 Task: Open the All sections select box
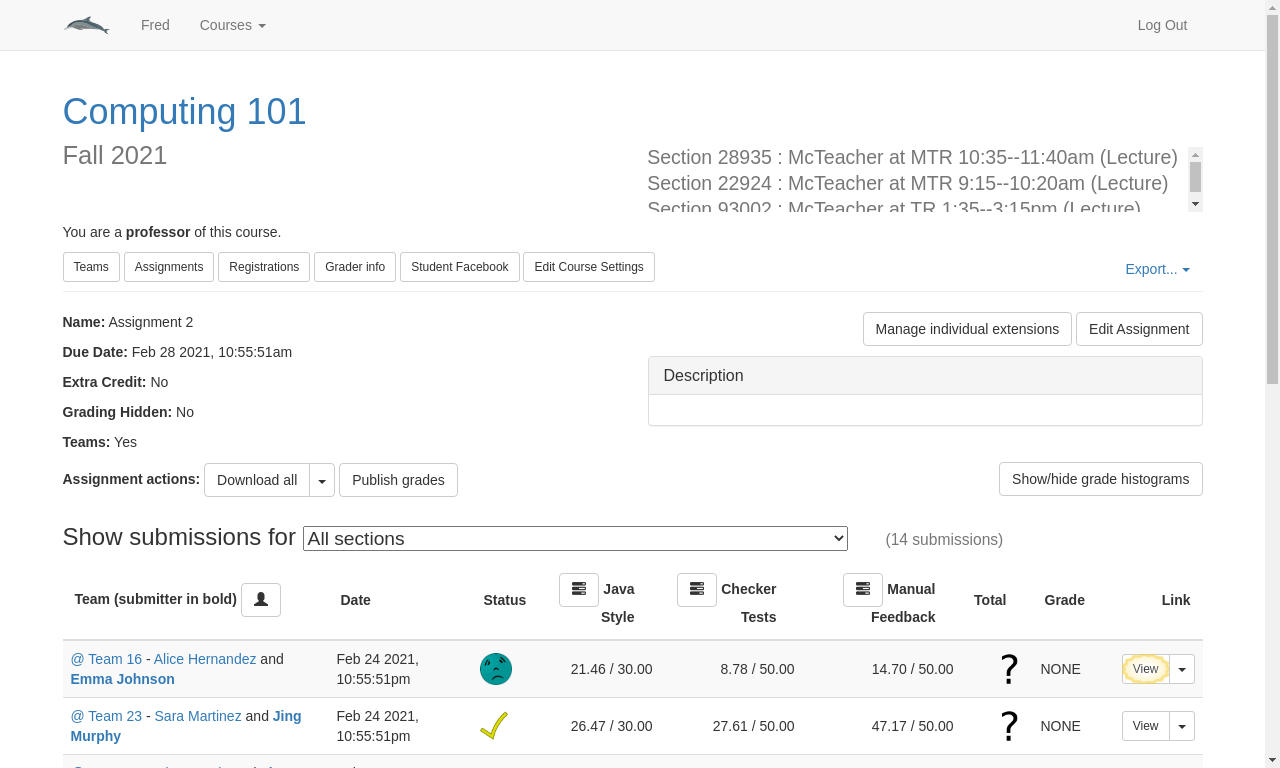click(575, 538)
